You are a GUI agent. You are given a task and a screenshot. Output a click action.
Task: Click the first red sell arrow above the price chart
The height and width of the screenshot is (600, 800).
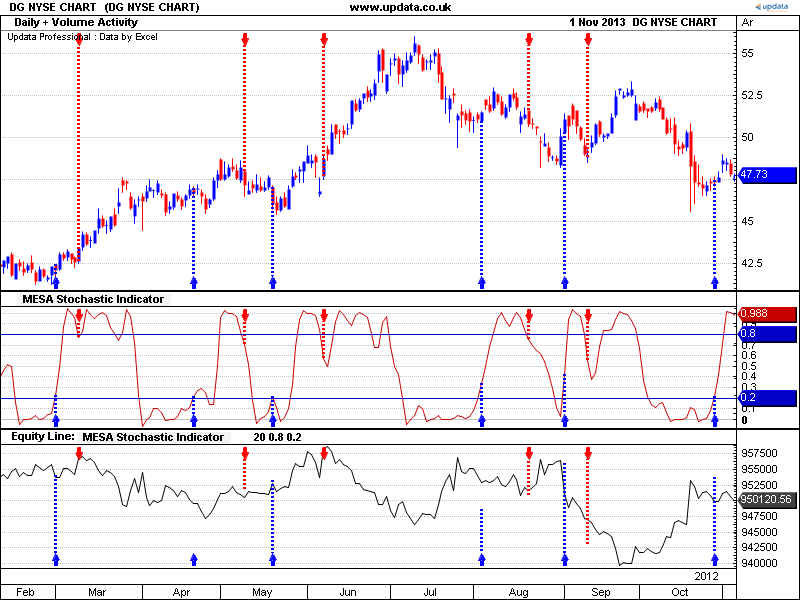pos(79,40)
